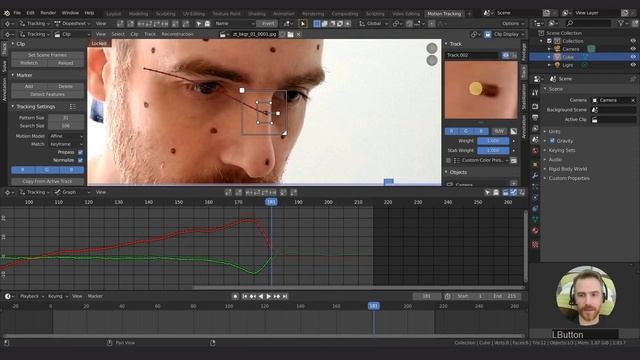Click the Reload clip button
The image size is (640, 360).
(x=65, y=63)
